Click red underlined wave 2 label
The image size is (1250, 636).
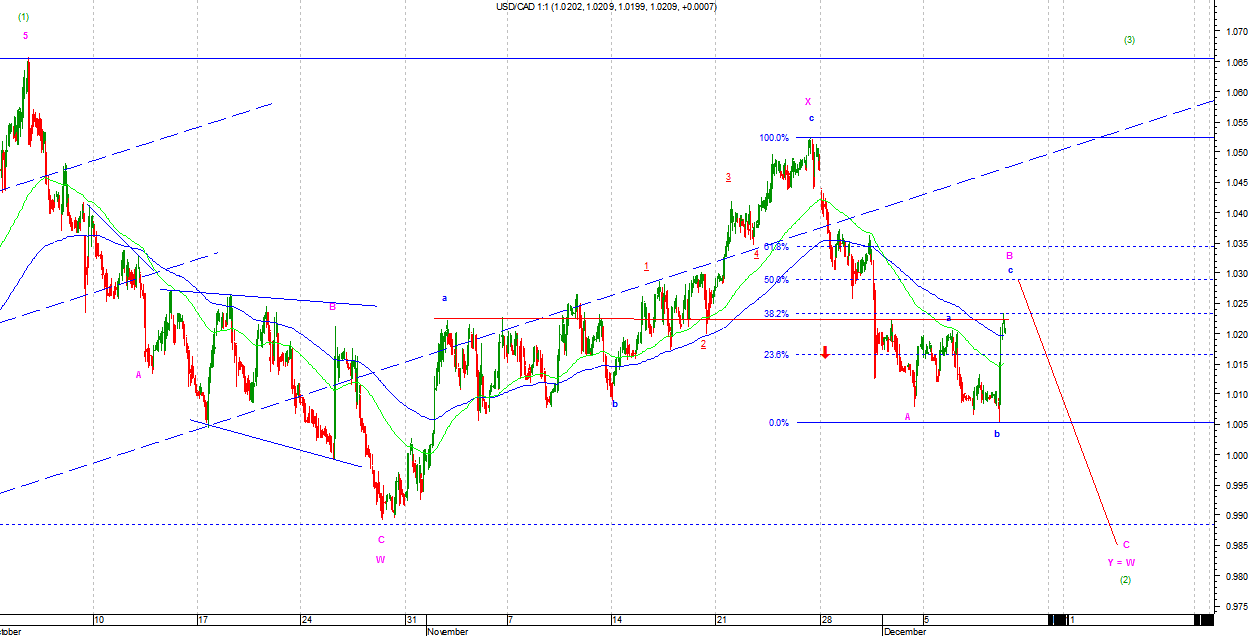click(703, 344)
